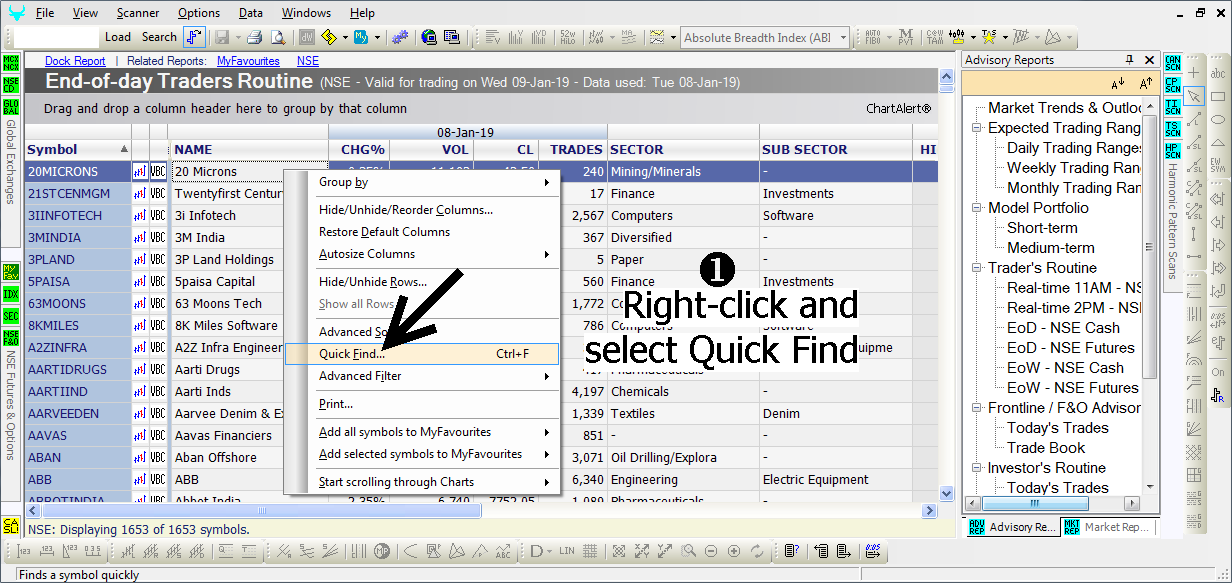
Task: Click the CAN SCN side tab icon
Action: coord(1173,63)
